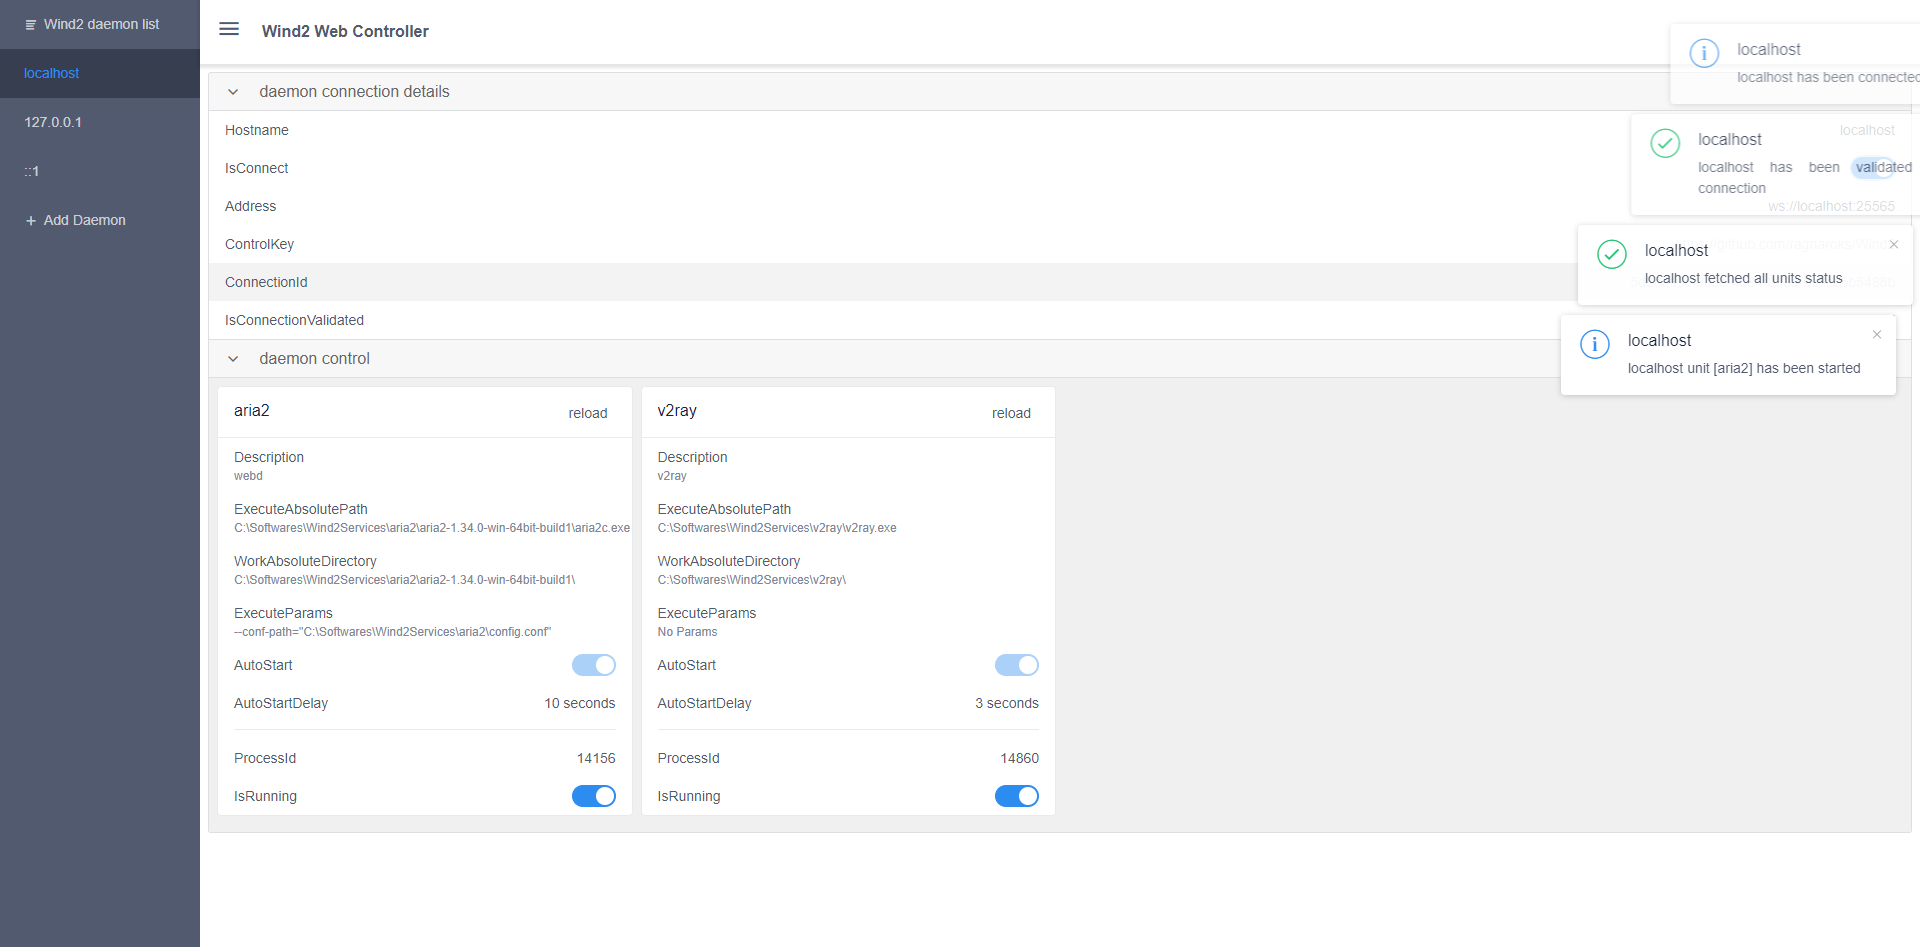Screen dimensions: 1920x947
Task: Click the Address row label
Action: tap(250, 206)
